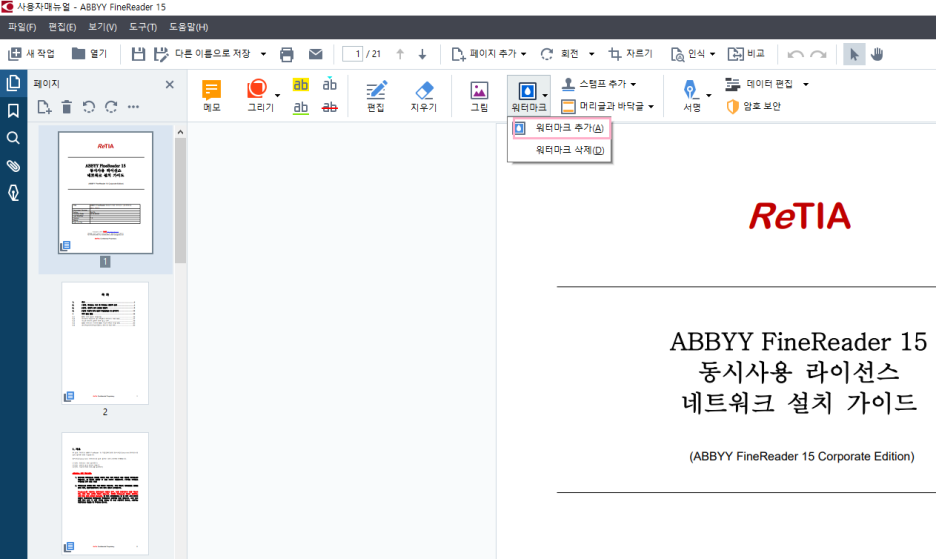This screenshot has width=936, height=559.
Task: Select the strikethrough text tool
Action: [x=330, y=108]
